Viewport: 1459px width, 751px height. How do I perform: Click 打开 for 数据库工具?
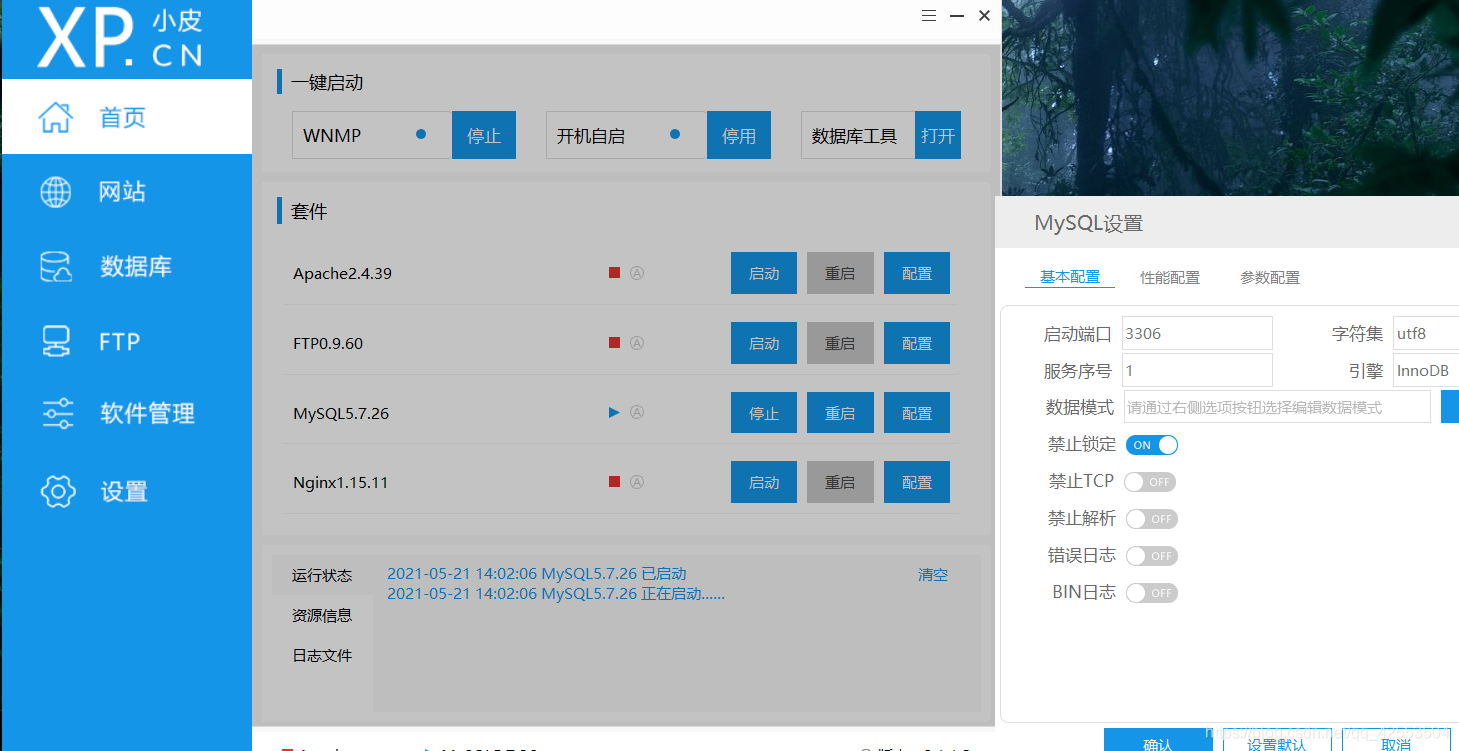(938, 135)
